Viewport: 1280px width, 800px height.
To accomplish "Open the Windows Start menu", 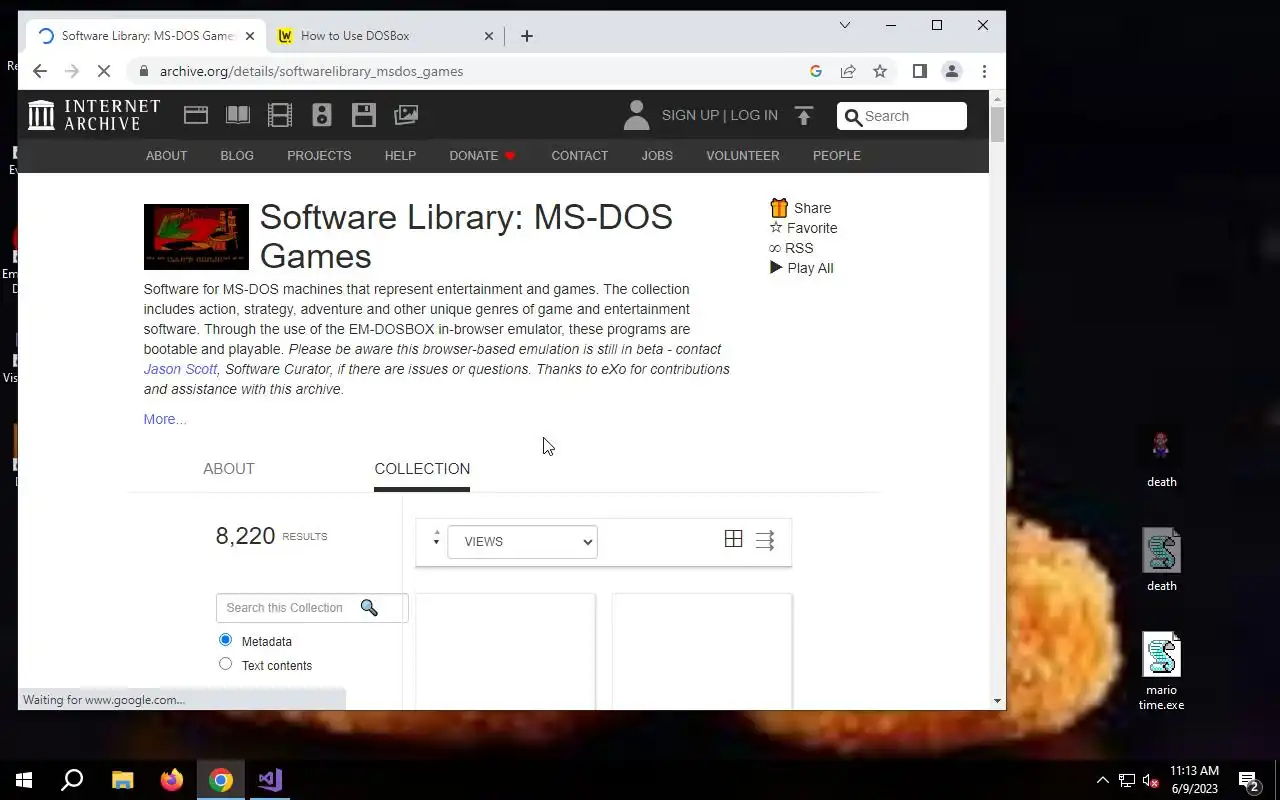I will click(x=24, y=780).
